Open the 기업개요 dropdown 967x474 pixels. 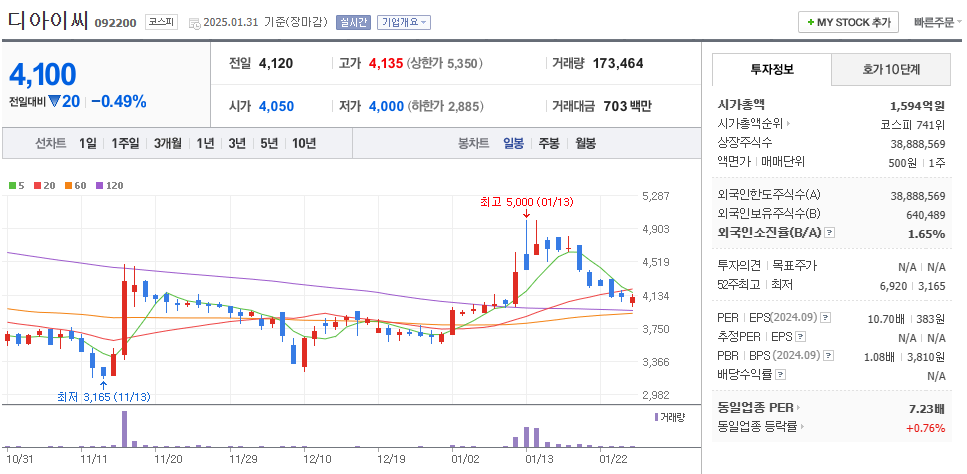point(404,22)
